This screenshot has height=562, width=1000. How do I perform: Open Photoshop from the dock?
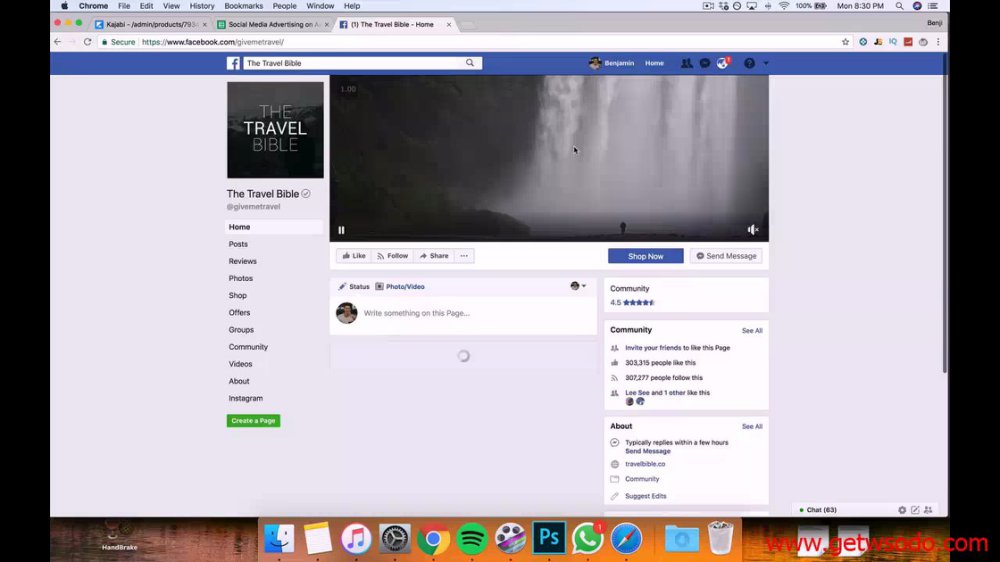[549, 538]
